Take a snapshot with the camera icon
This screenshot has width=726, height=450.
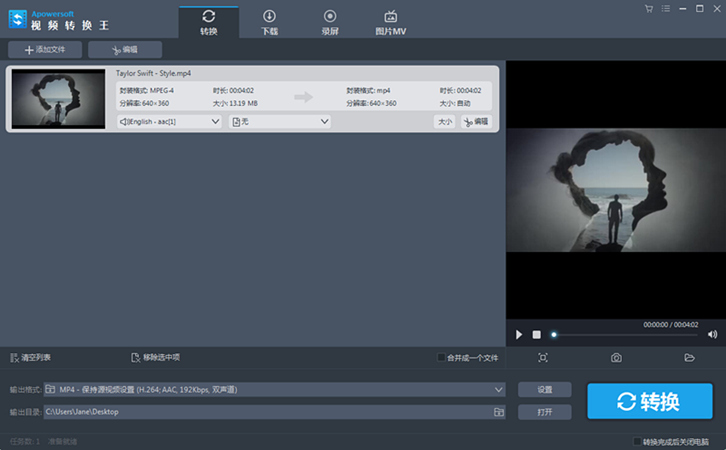(616, 358)
